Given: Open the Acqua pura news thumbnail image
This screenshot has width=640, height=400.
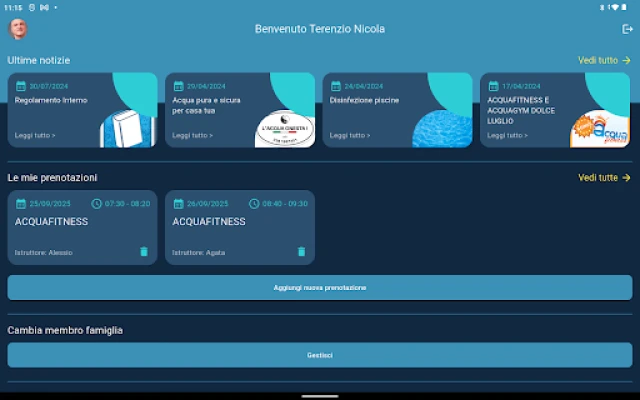Looking at the screenshot, I should (285, 127).
